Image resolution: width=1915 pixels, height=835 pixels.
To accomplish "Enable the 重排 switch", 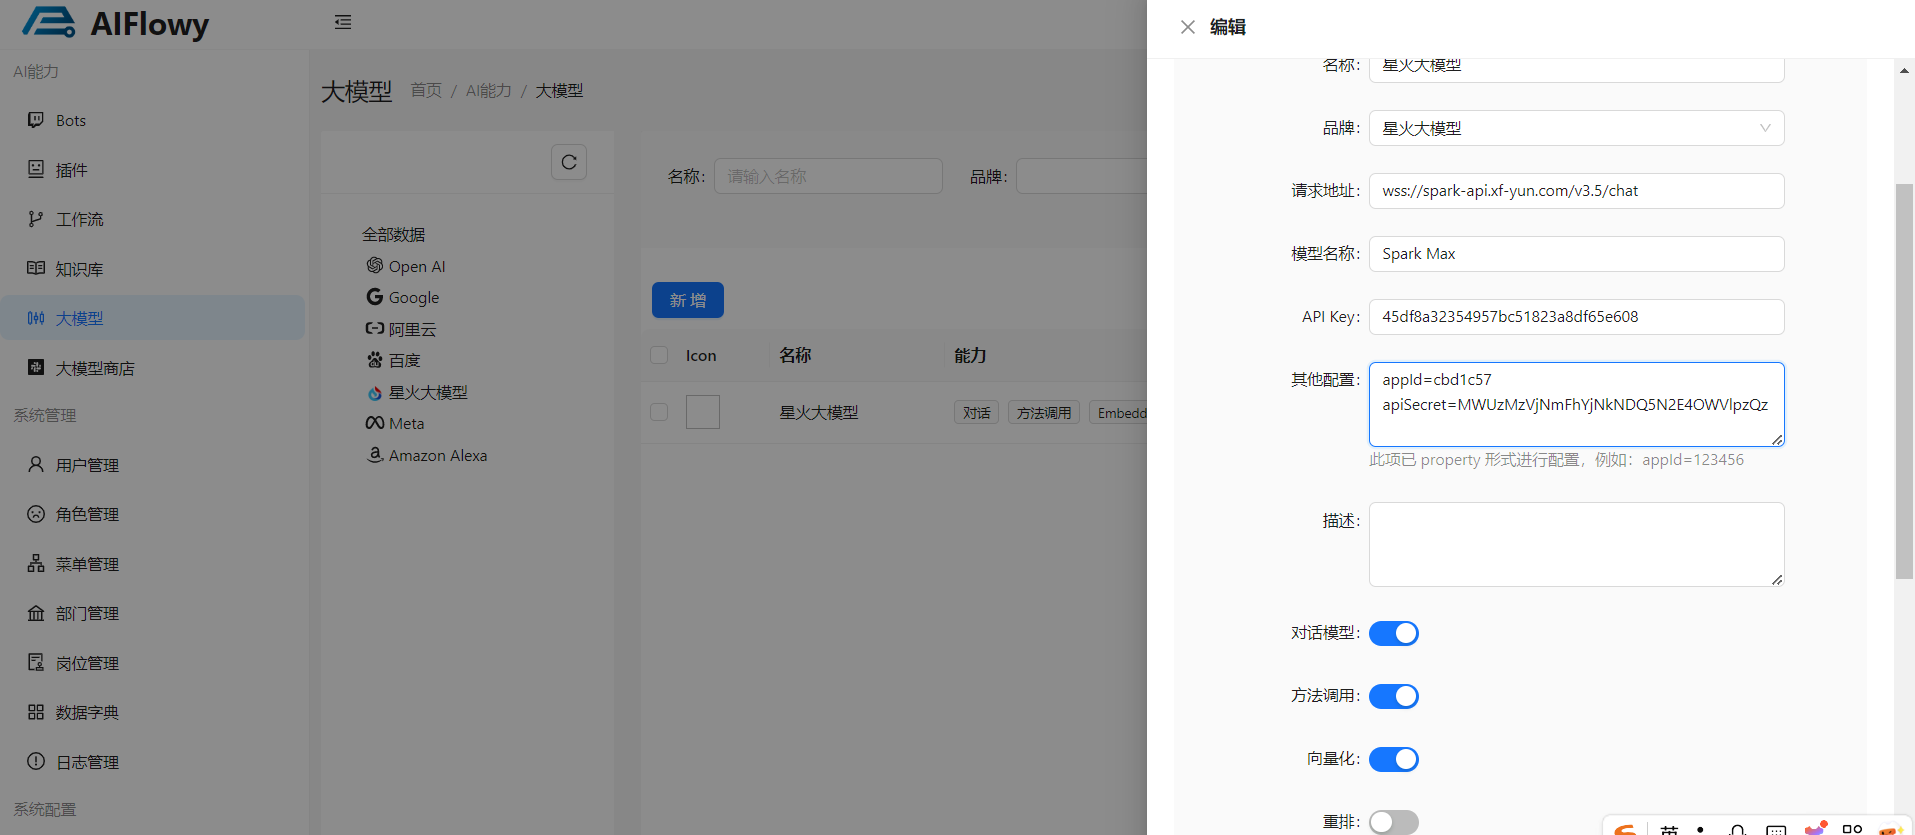I will 1393,822.
